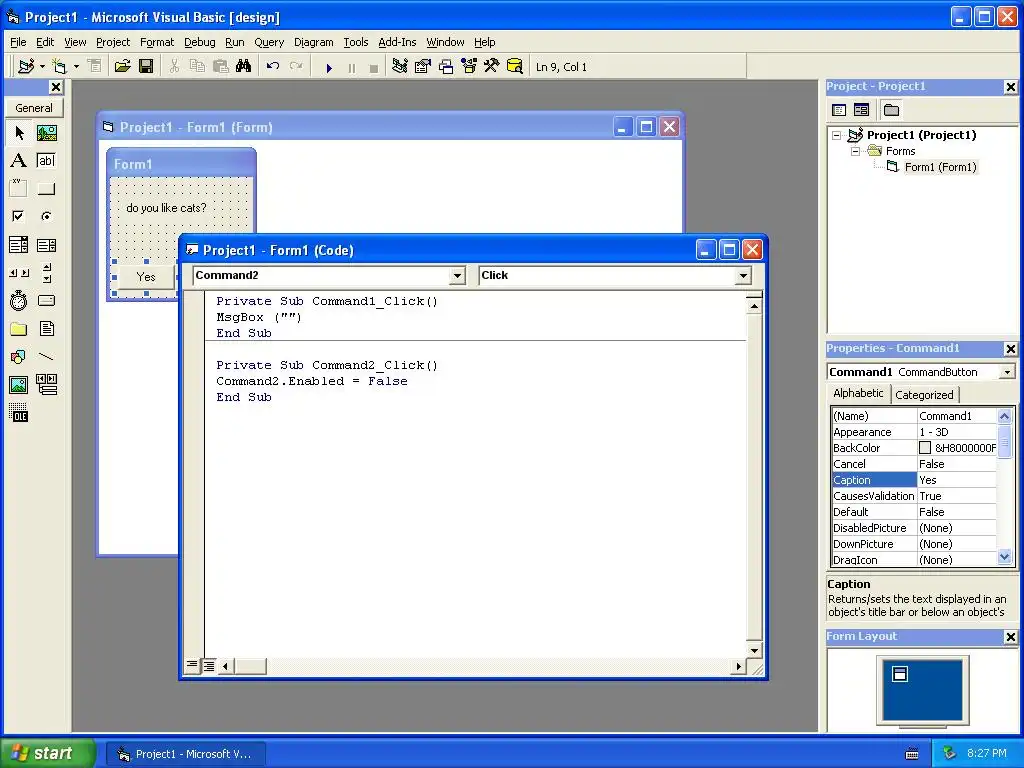Click the Caption property value field
1024x768 pixels.
coord(957,480)
